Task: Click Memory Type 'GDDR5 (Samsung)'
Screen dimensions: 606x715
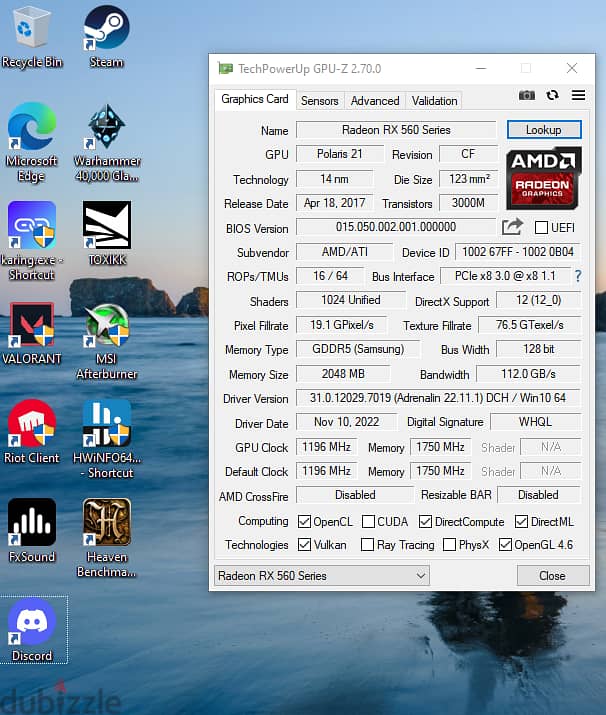Action: [x=358, y=349]
